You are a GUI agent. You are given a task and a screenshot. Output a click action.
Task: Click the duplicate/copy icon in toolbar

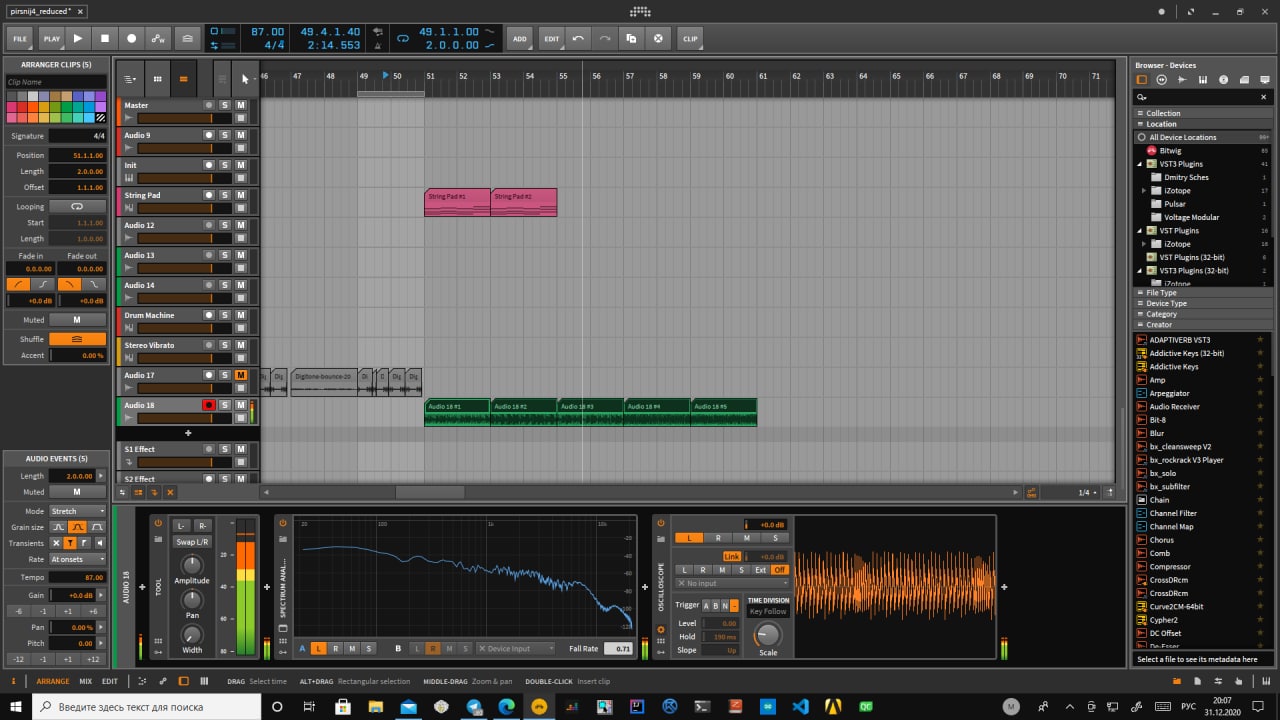coord(631,38)
